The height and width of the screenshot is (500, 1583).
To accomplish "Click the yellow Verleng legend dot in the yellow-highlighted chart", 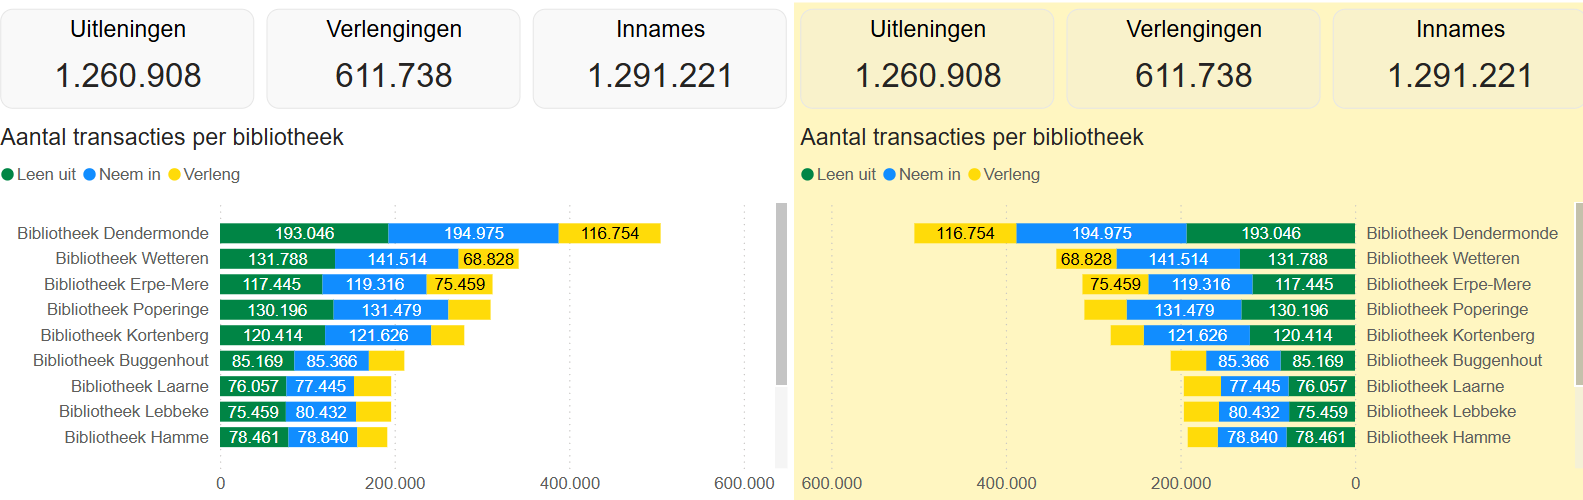I will pos(974,175).
